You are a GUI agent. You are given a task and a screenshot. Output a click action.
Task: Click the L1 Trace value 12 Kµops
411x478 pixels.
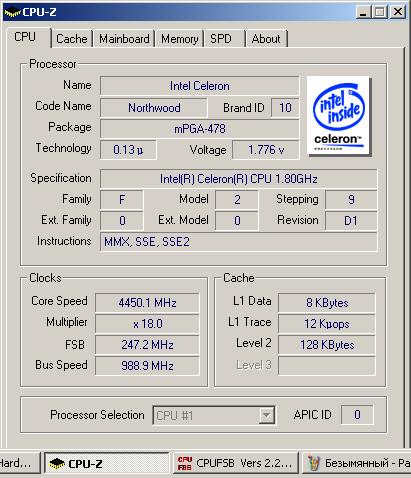point(327,324)
